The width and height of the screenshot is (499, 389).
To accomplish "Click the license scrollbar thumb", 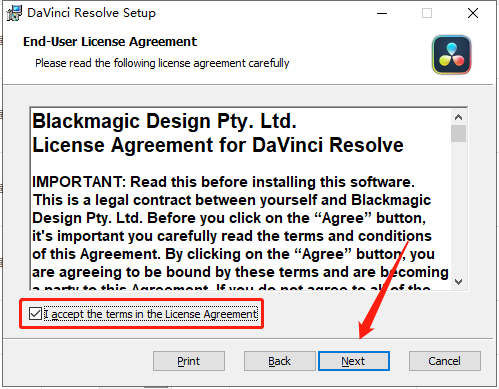I will [459, 134].
